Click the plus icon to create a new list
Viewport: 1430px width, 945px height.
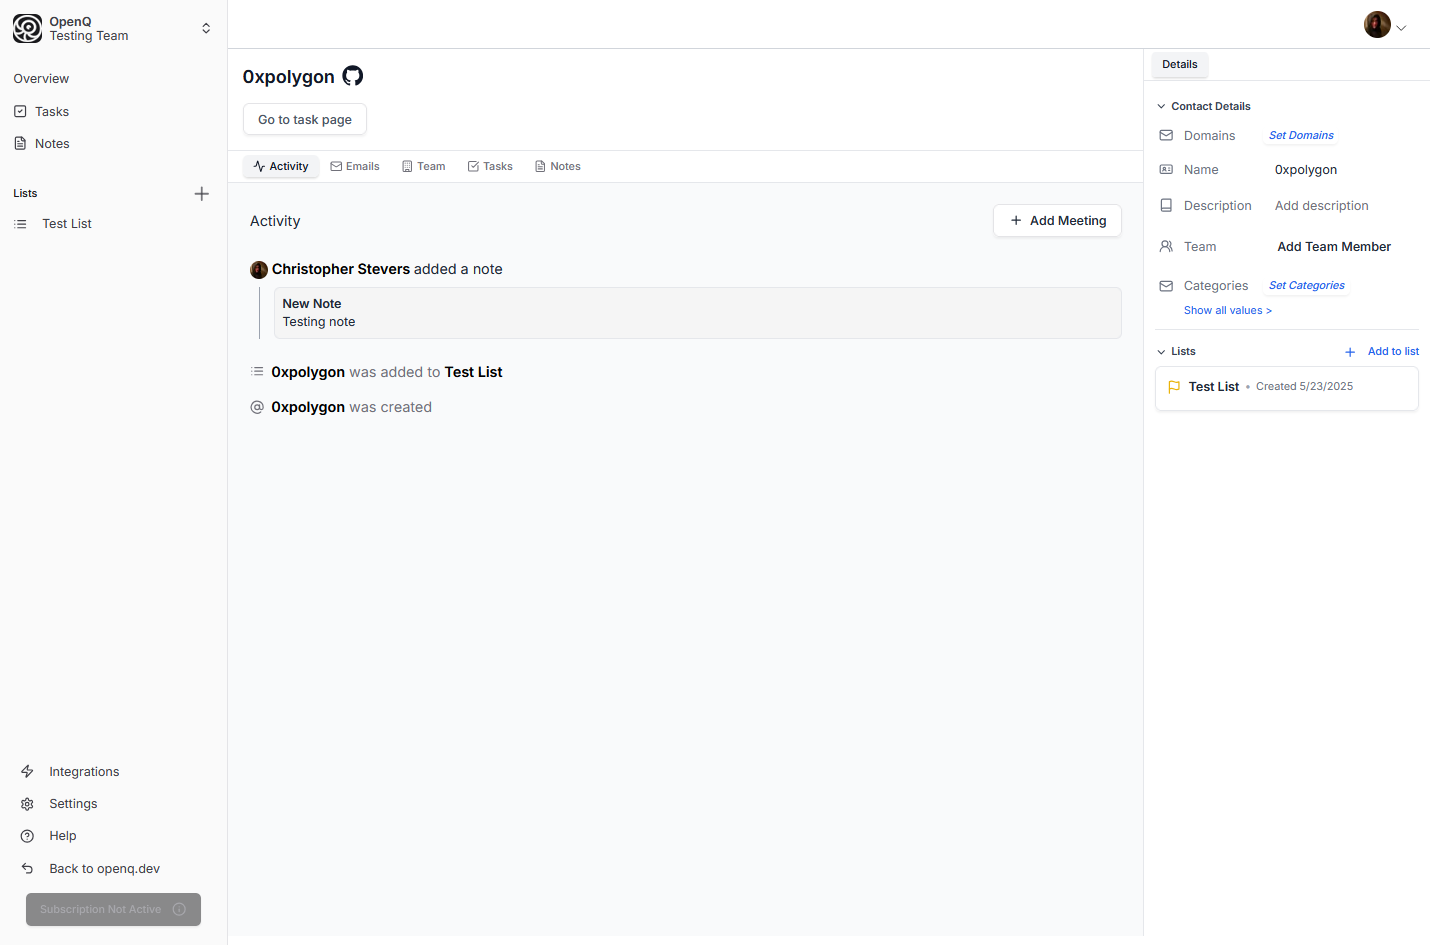[x=202, y=193]
